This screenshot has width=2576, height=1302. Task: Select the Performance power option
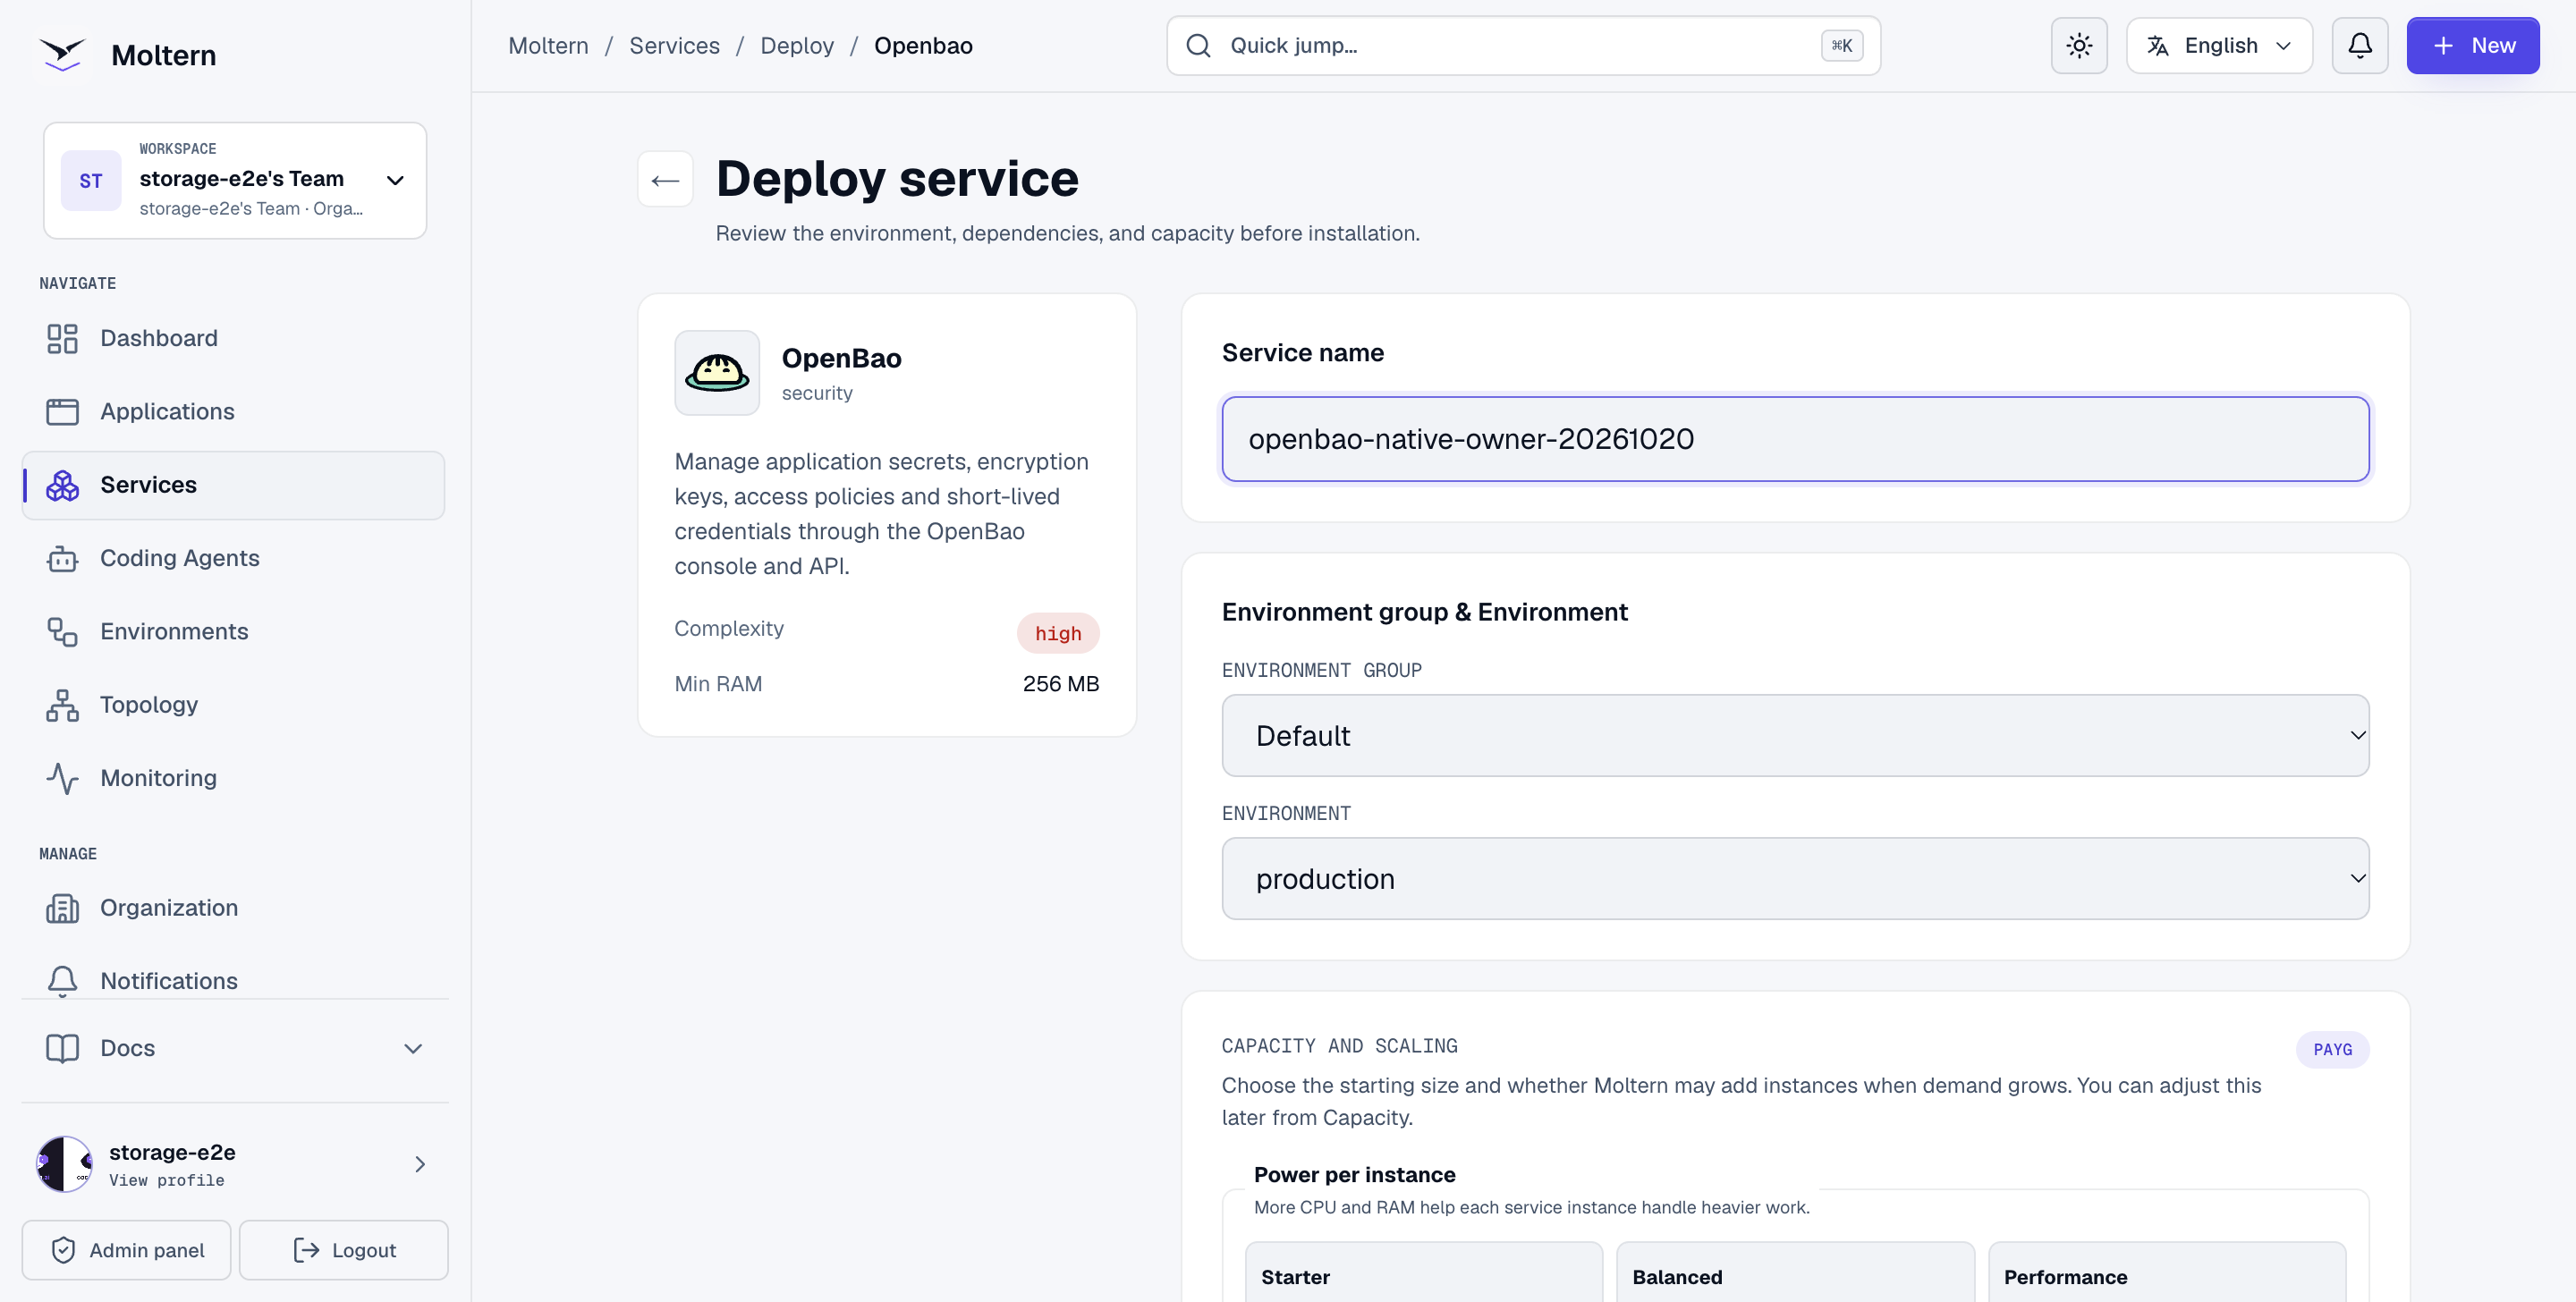coord(2166,1272)
